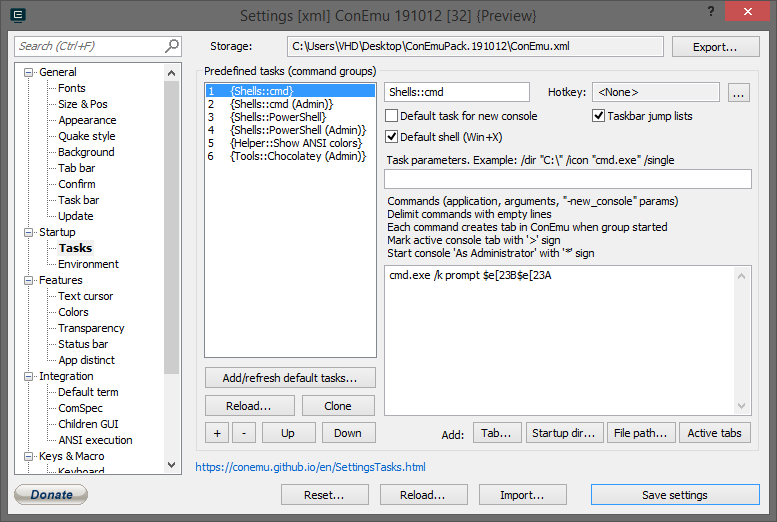The image size is (777, 522).
Task: Click the Import... button
Action: pyautogui.click(x=522, y=495)
